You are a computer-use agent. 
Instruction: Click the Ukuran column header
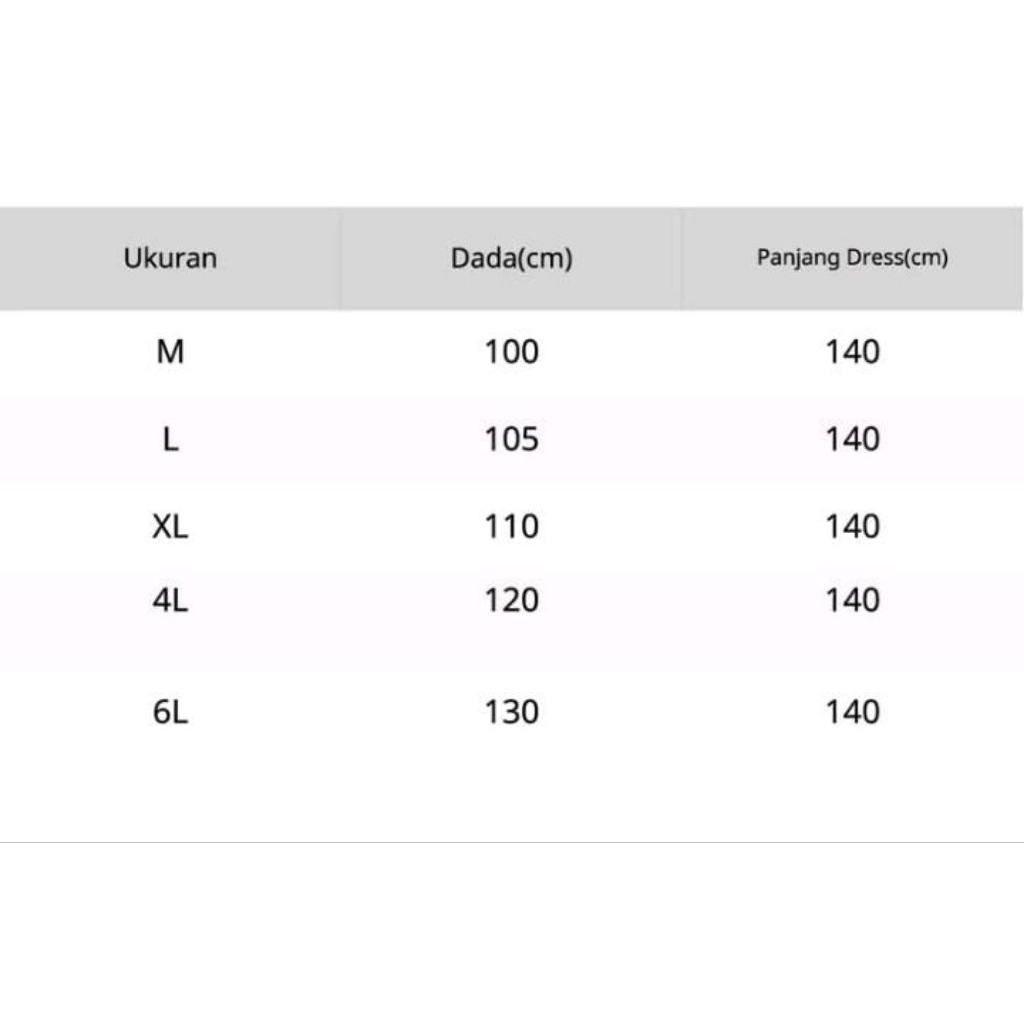(170, 258)
